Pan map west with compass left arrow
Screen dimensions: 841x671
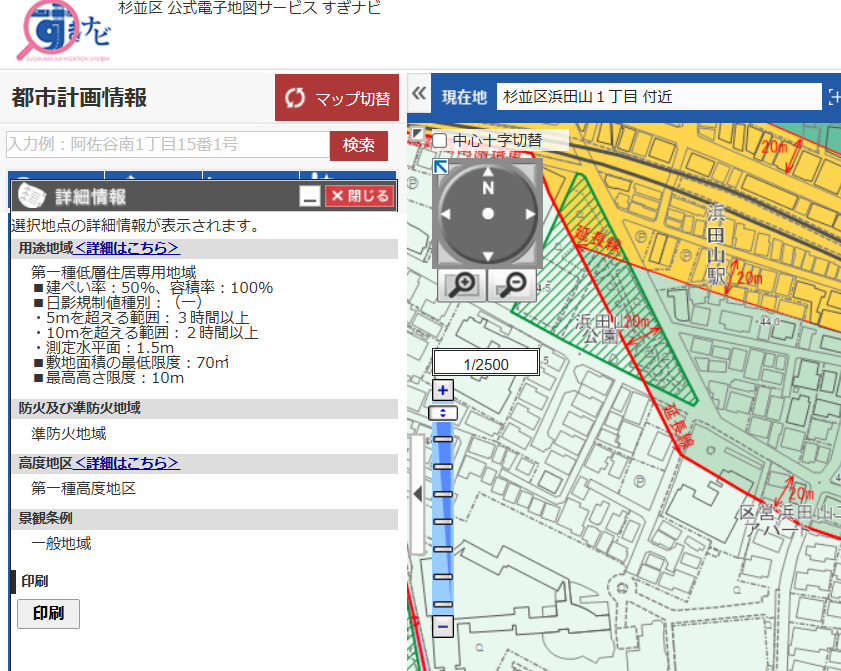click(x=449, y=214)
